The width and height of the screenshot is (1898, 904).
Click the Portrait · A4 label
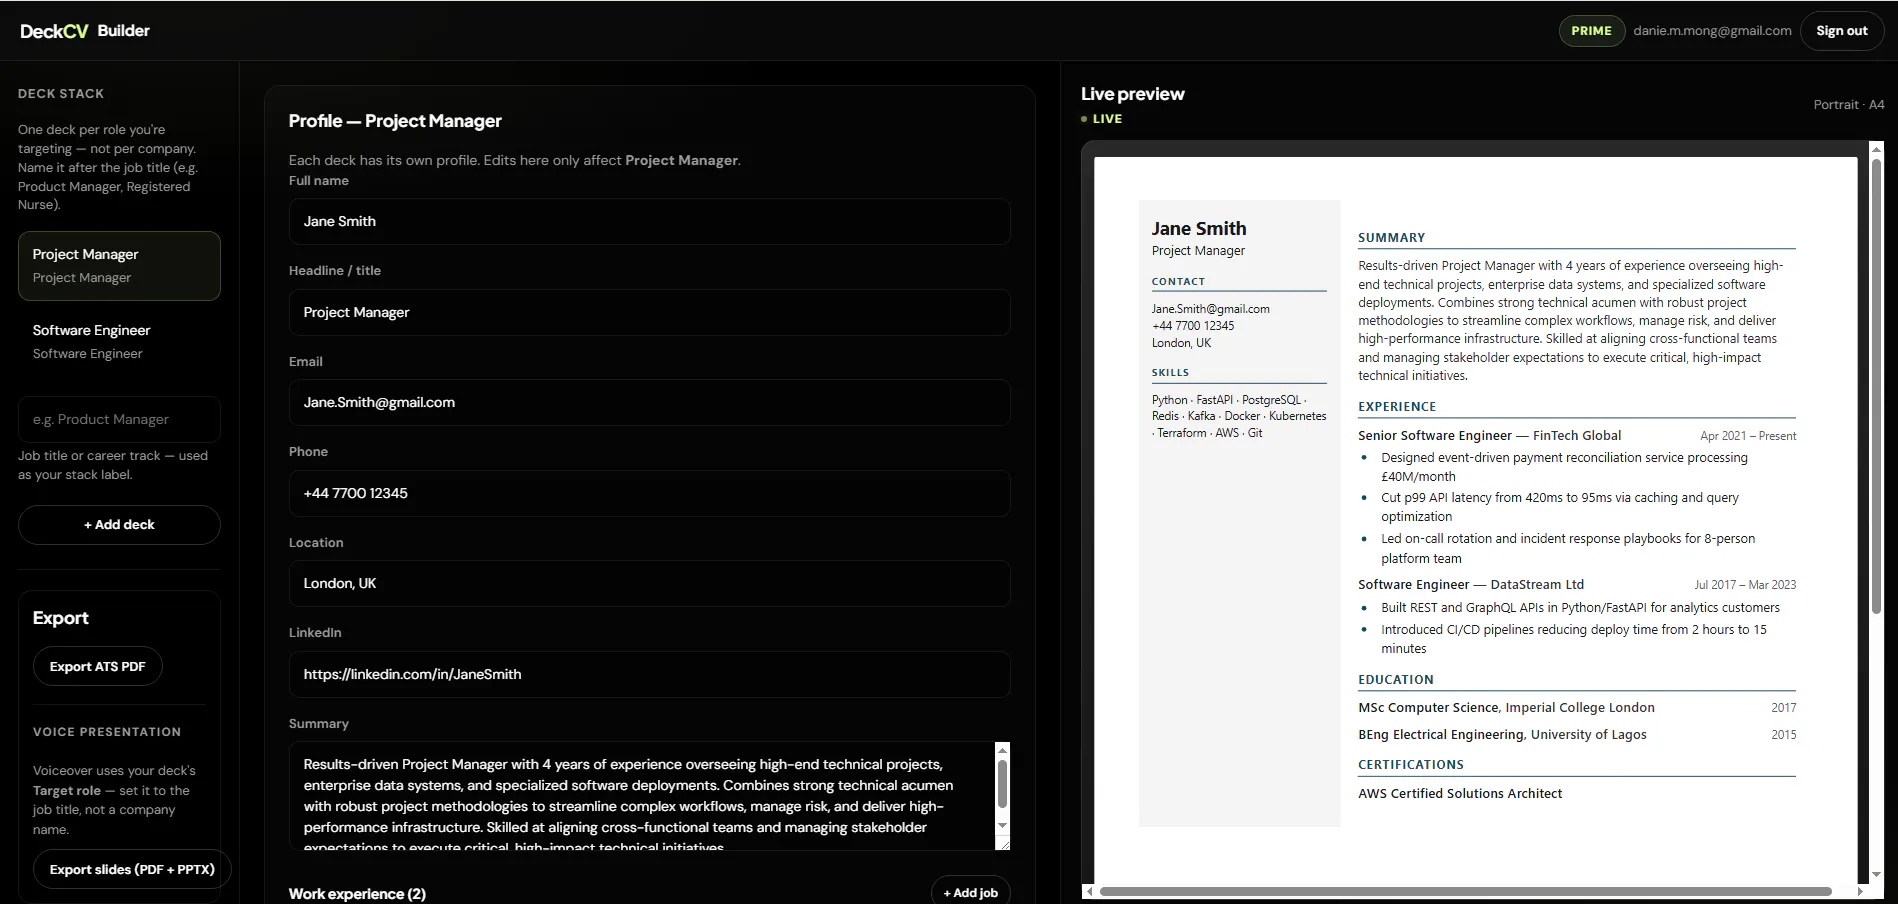[x=1849, y=105]
